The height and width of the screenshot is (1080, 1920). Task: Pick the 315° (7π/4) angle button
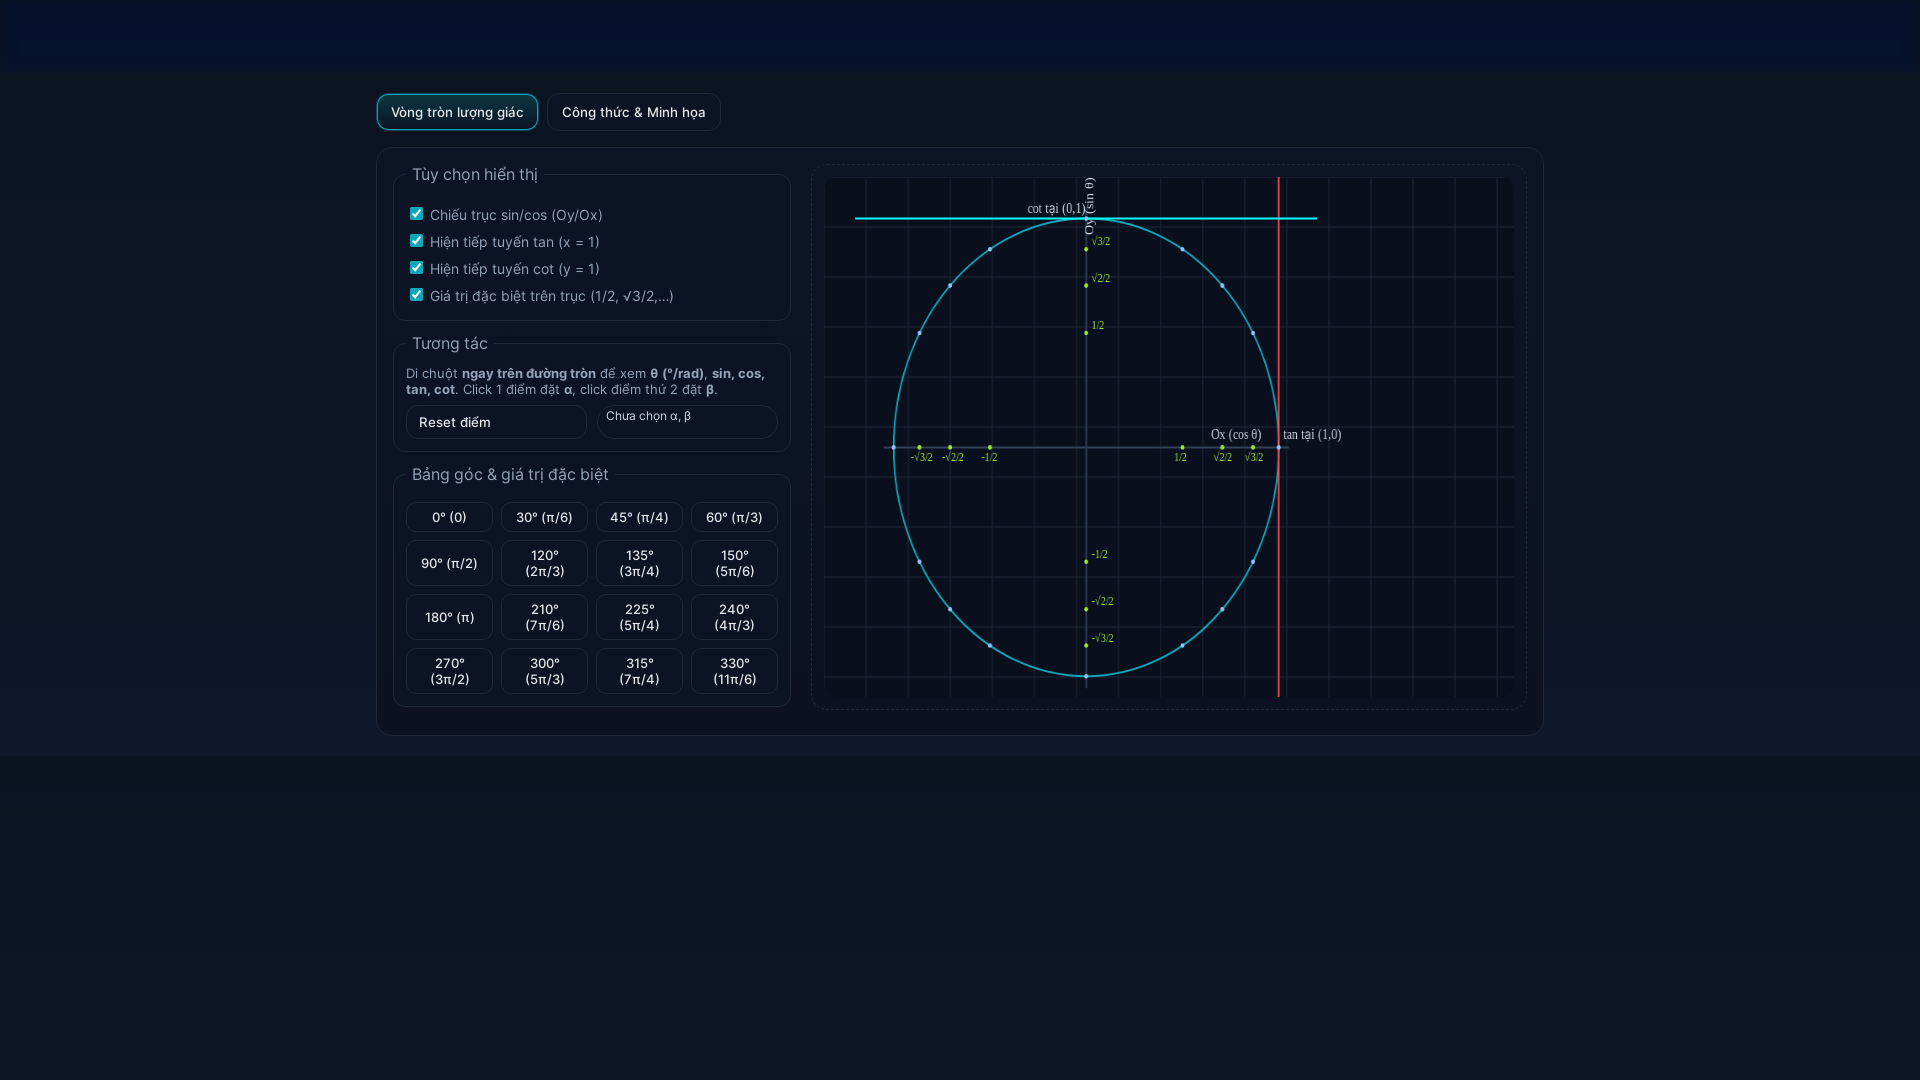point(639,671)
